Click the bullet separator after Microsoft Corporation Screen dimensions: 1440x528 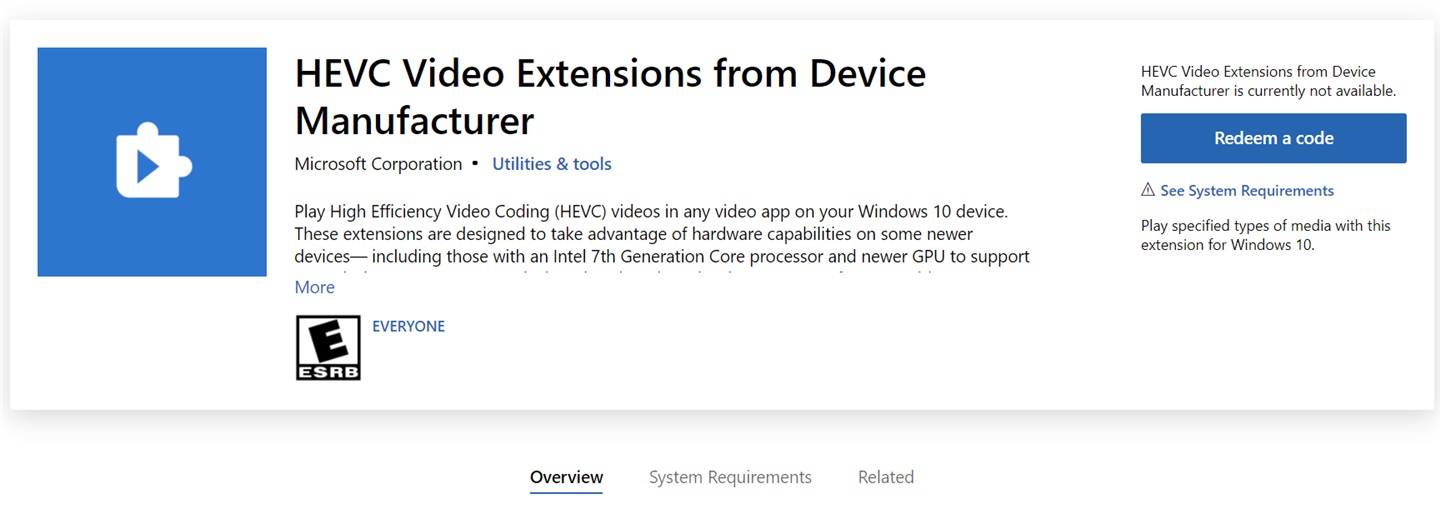point(475,162)
